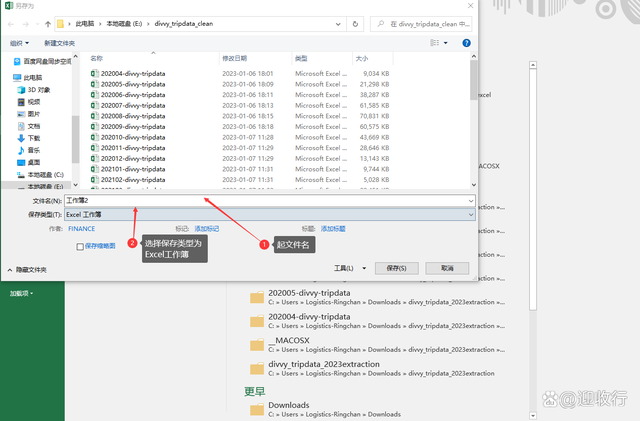
Task: Click the 保存(S) button
Action: [x=397, y=268]
